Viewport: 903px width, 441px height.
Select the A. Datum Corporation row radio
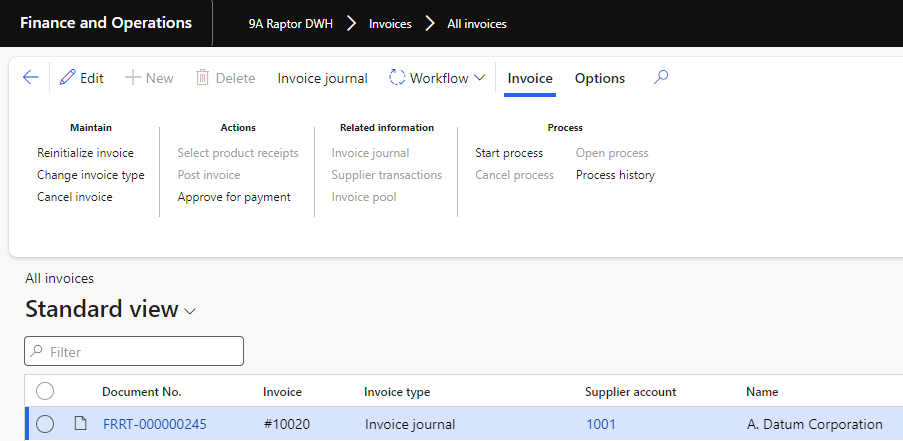coord(45,424)
